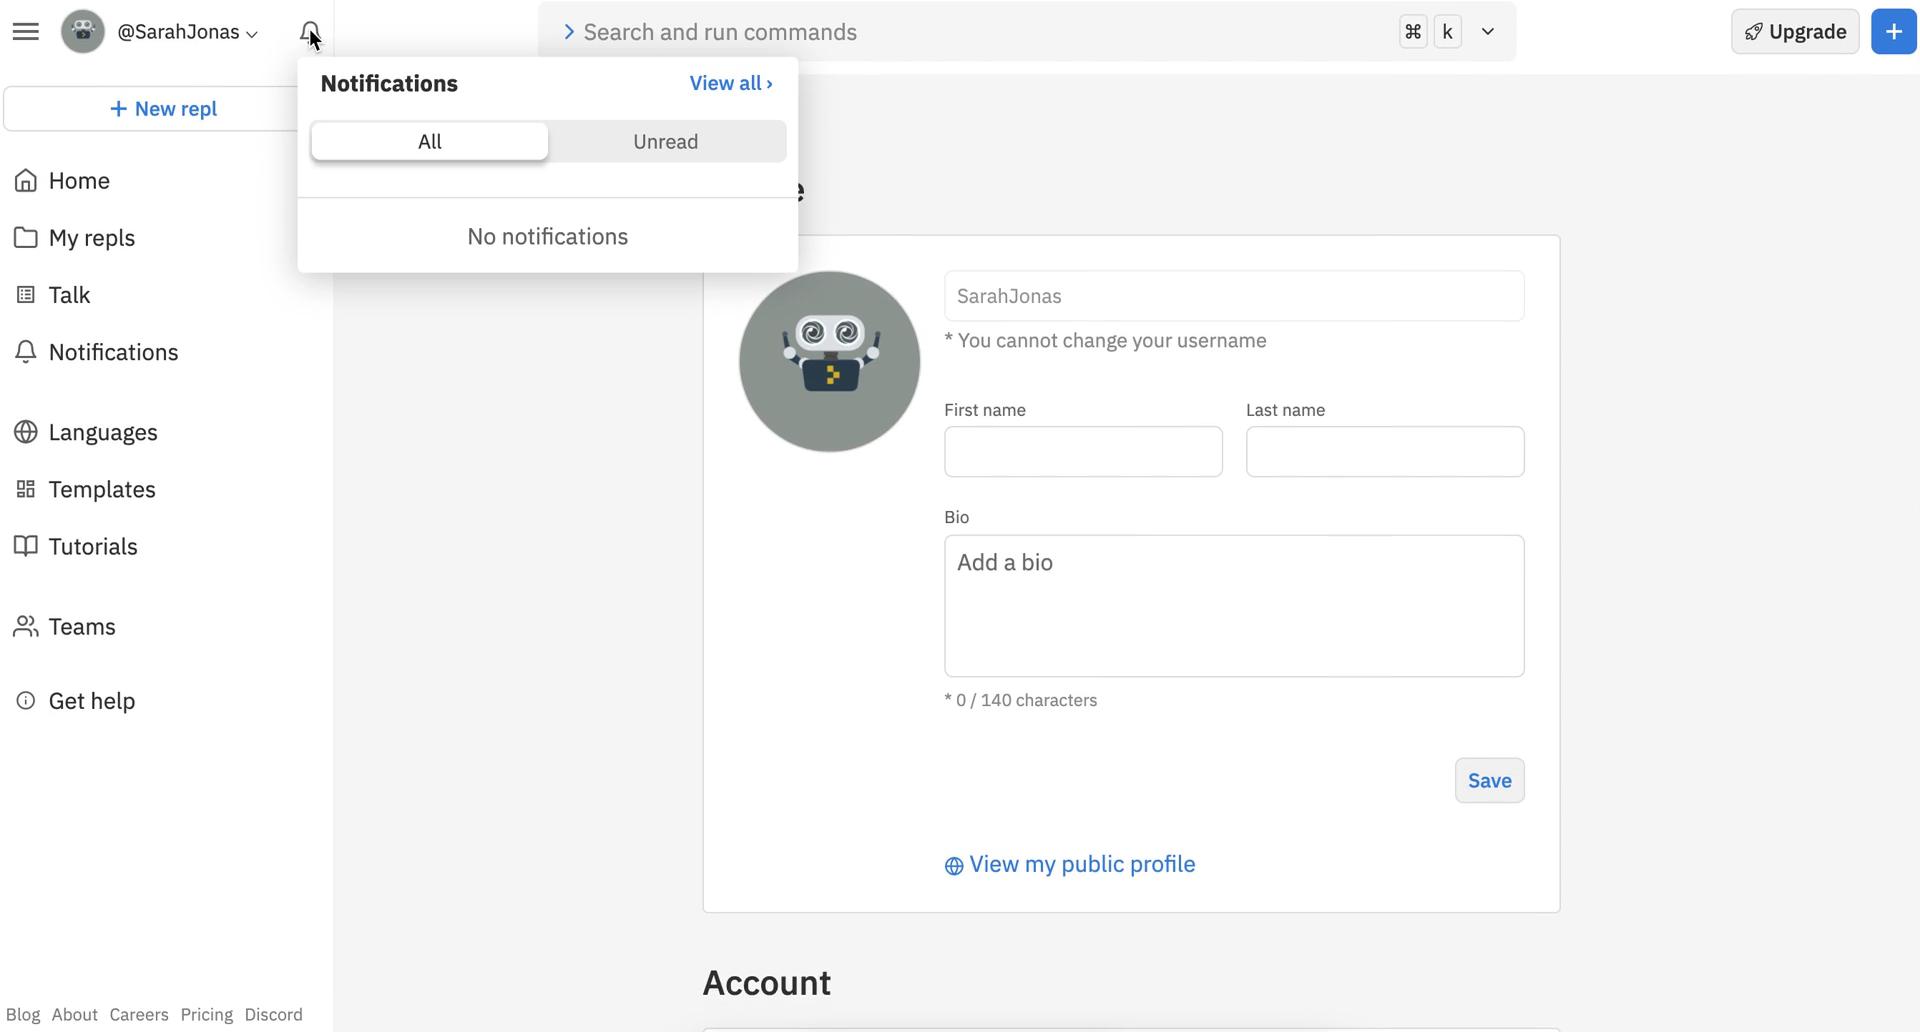The width and height of the screenshot is (1920, 1032).
Task: Open My repls folder in sidebar
Action: 91,238
